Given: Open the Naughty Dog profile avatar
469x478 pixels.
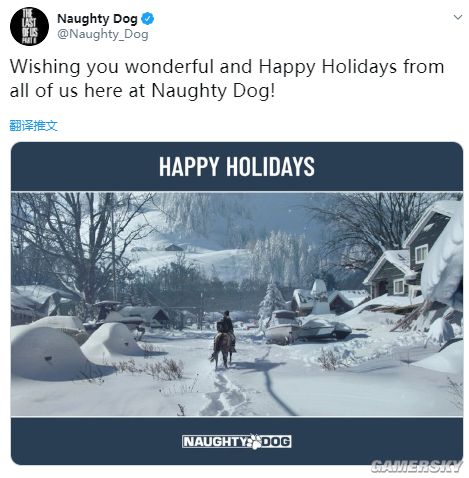Looking at the screenshot, I should click(x=29, y=26).
